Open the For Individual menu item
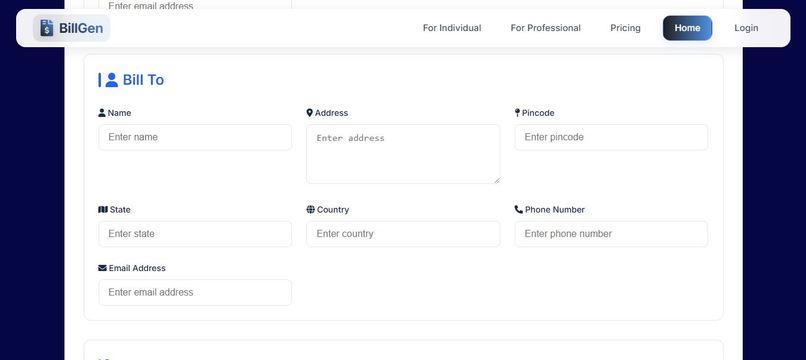 (452, 28)
